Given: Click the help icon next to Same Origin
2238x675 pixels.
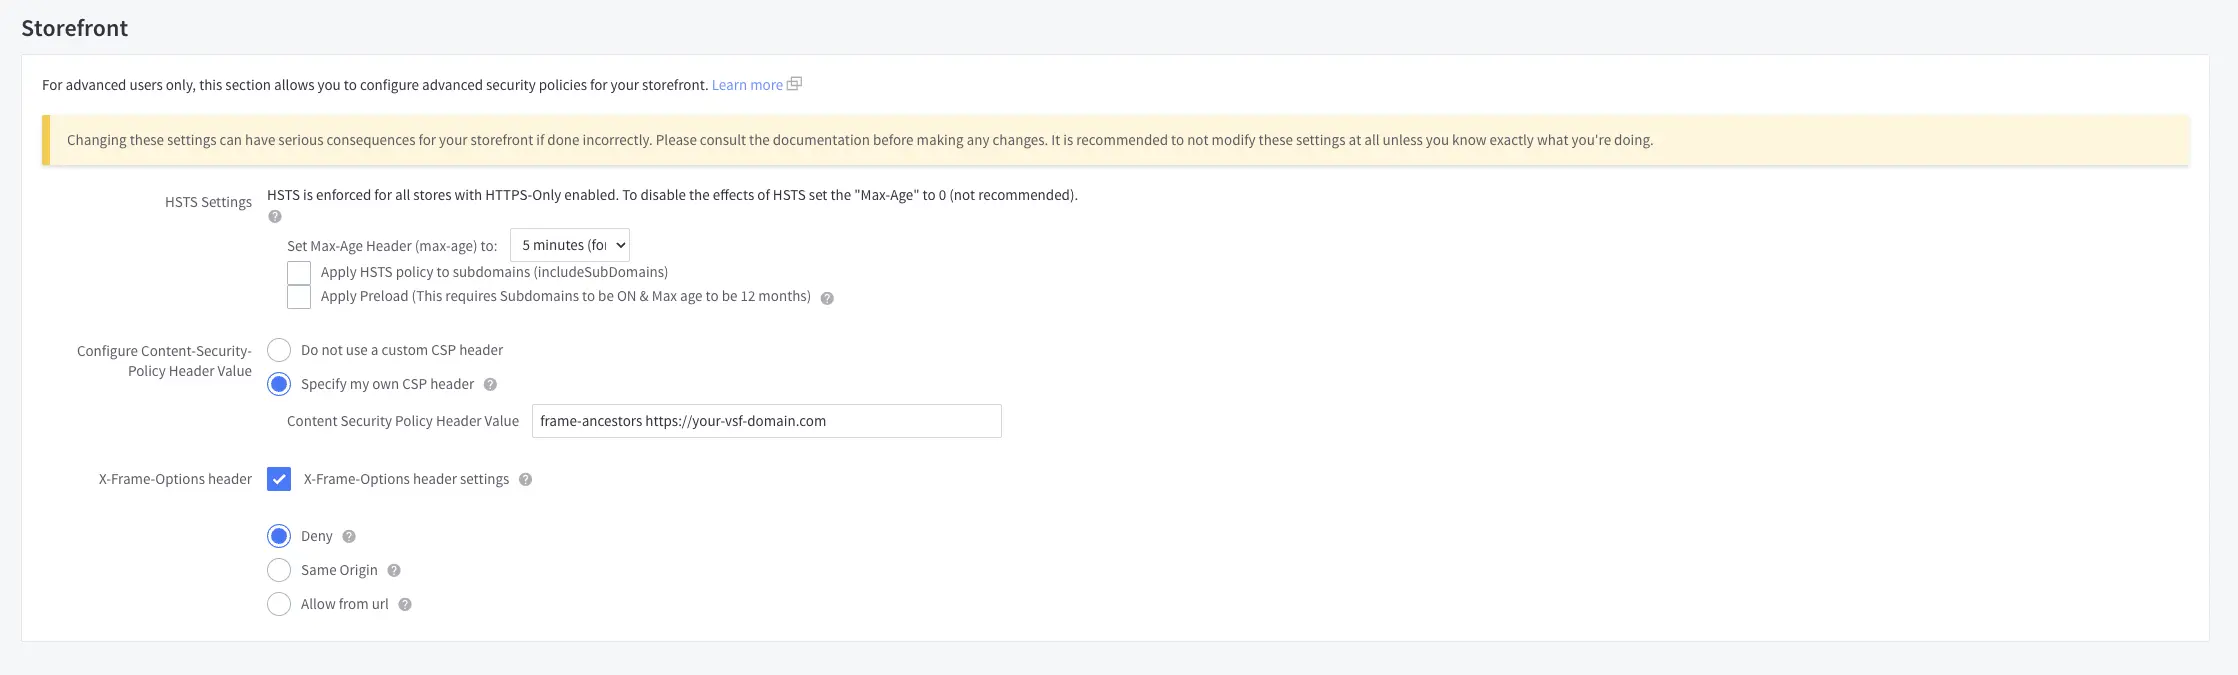Looking at the screenshot, I should [394, 571].
